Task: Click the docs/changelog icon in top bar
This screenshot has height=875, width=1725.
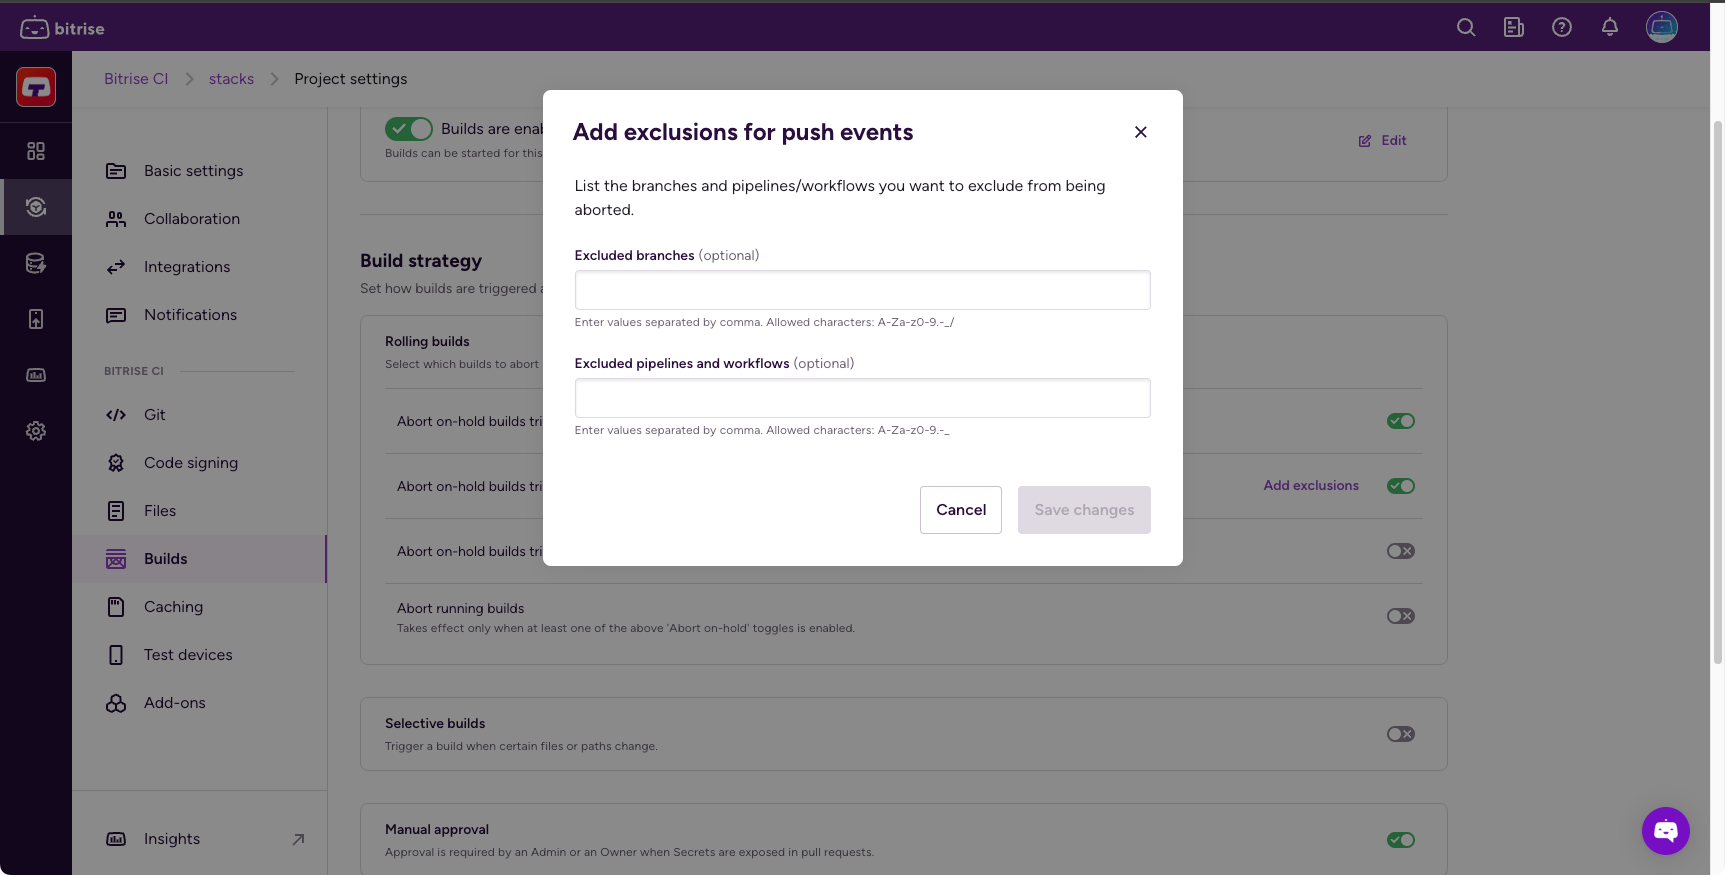Action: (1514, 27)
